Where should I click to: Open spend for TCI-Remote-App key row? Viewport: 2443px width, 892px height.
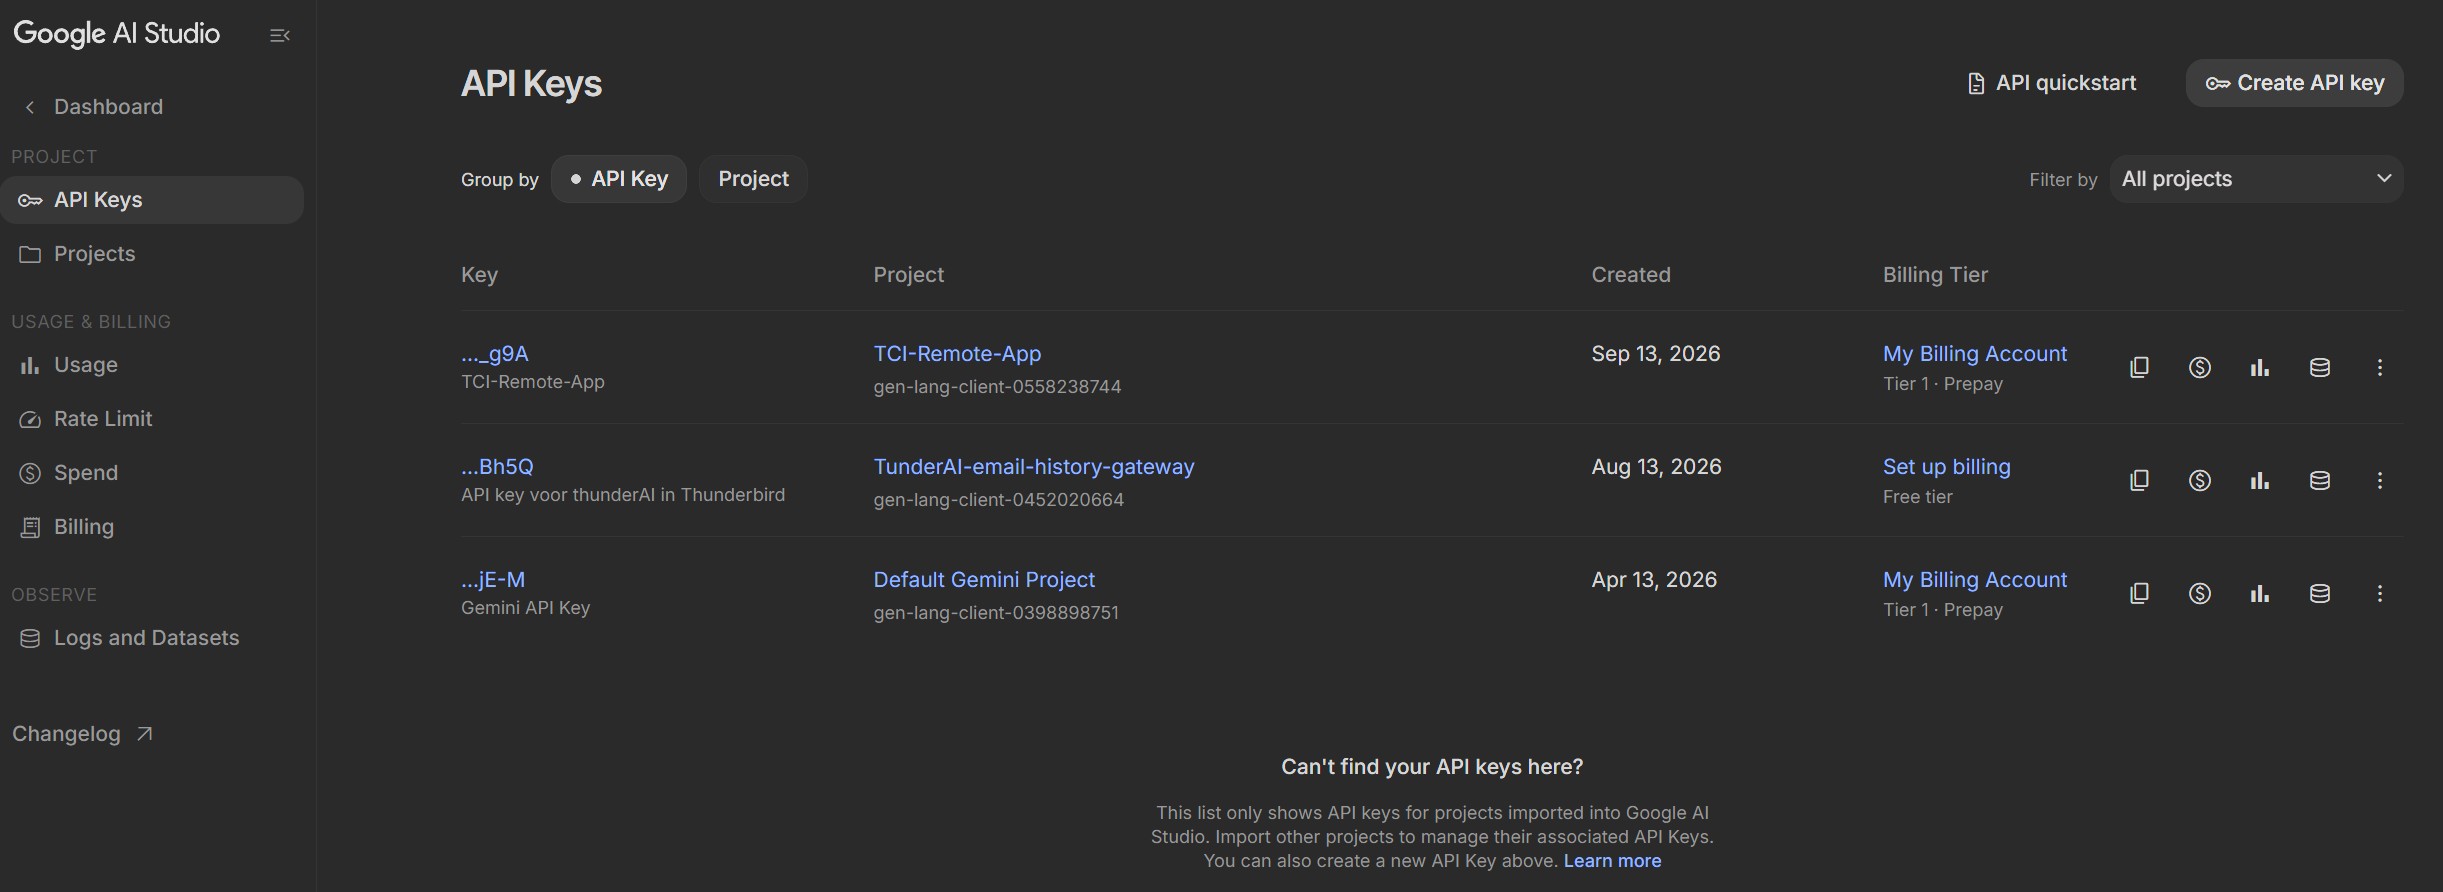pos(2199,367)
